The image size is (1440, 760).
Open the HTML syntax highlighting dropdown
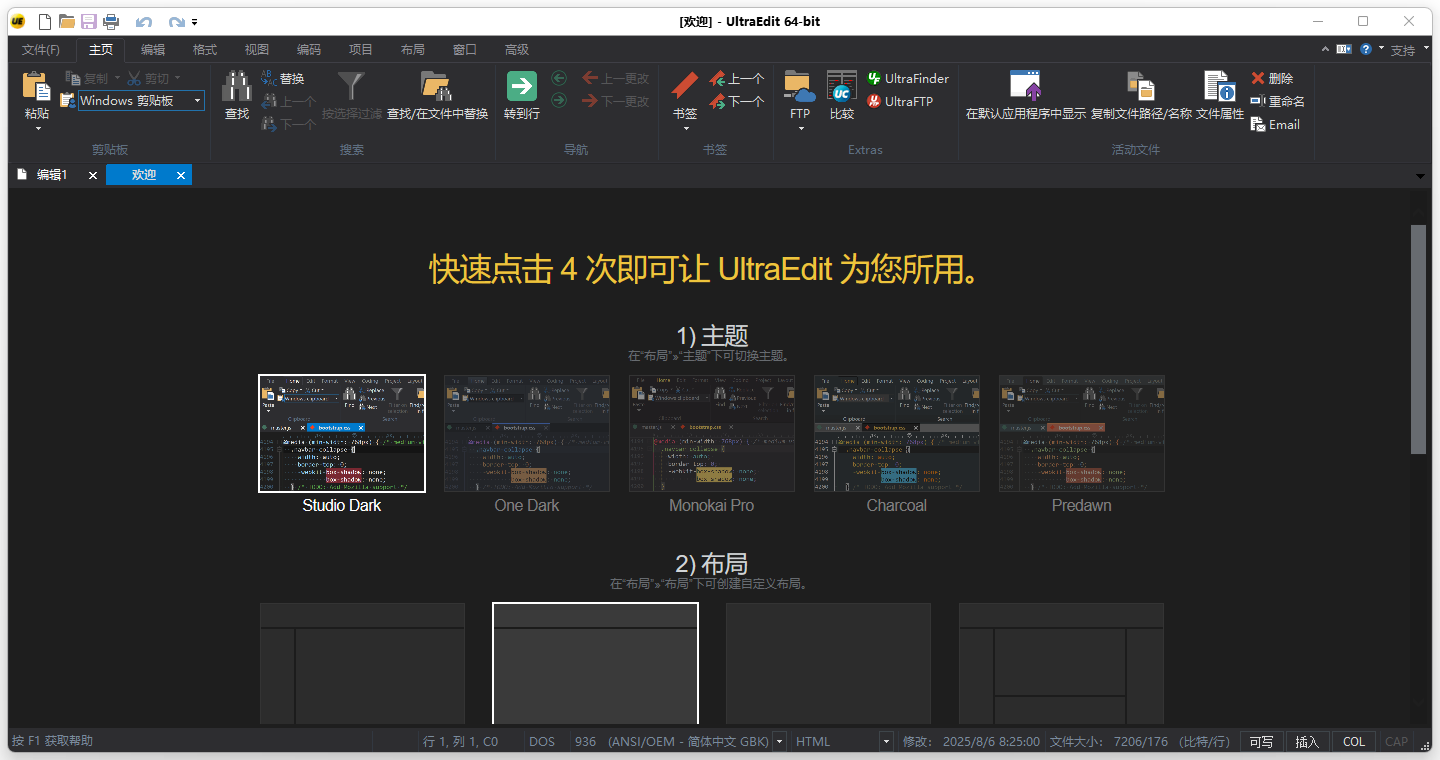click(x=886, y=742)
